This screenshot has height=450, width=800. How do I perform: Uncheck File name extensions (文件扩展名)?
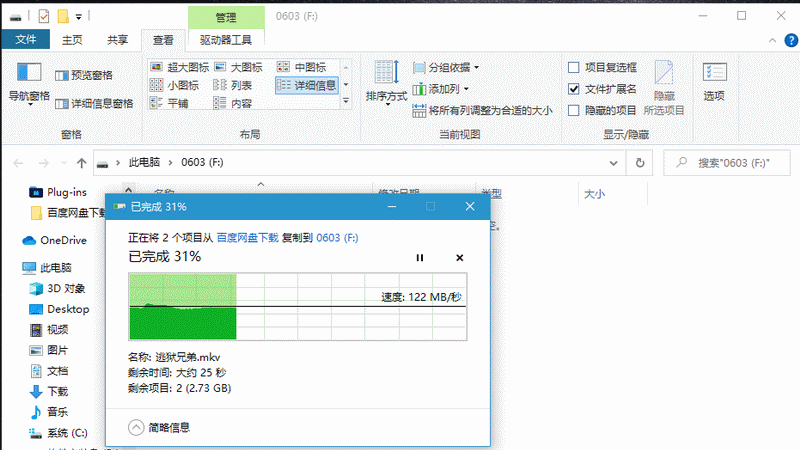573,89
